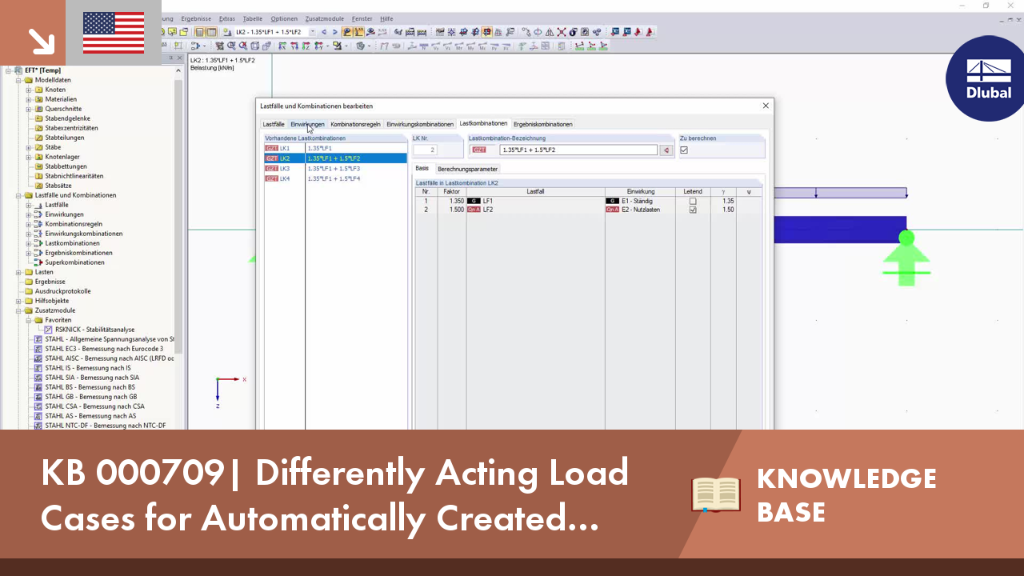Click the Lastkombination-Bezeichnung text field
This screenshot has width=1024, height=576.
point(579,150)
